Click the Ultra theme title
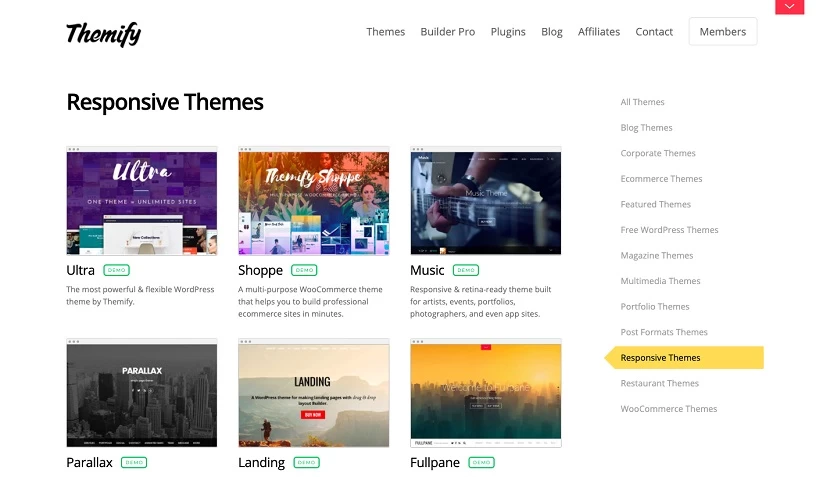830x477 pixels. click(x=80, y=271)
